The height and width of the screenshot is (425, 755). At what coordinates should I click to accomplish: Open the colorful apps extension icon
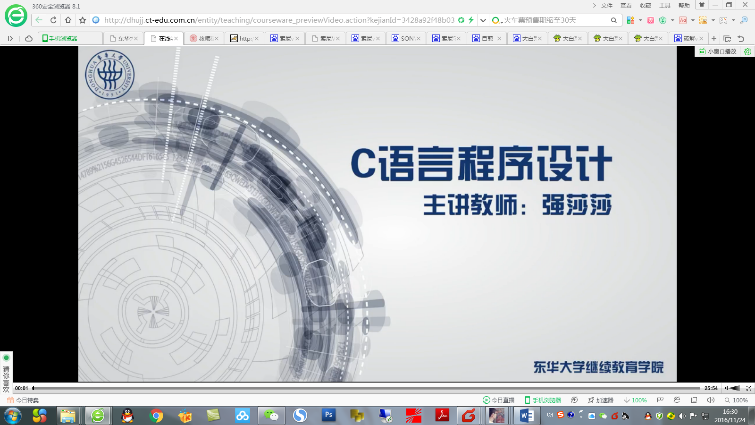click(630, 20)
